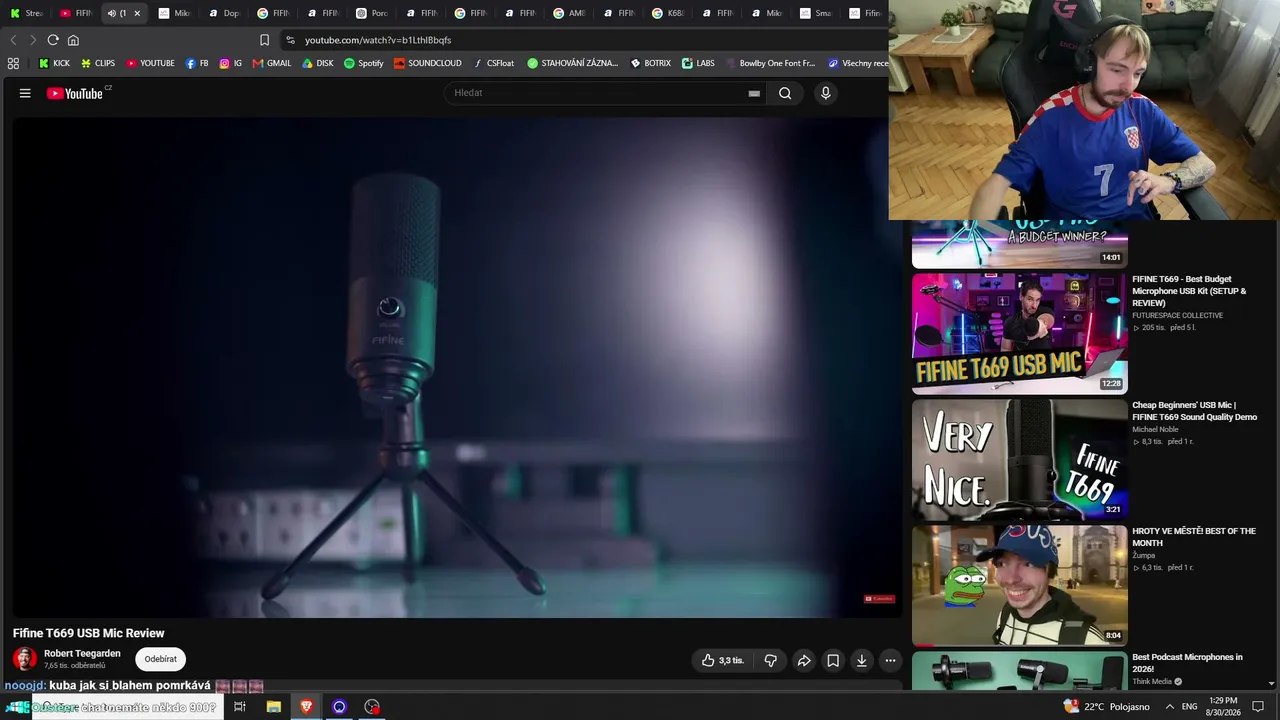Open the Bowlby One Font bookmark
This screenshot has height=720, width=1280.
point(770,63)
